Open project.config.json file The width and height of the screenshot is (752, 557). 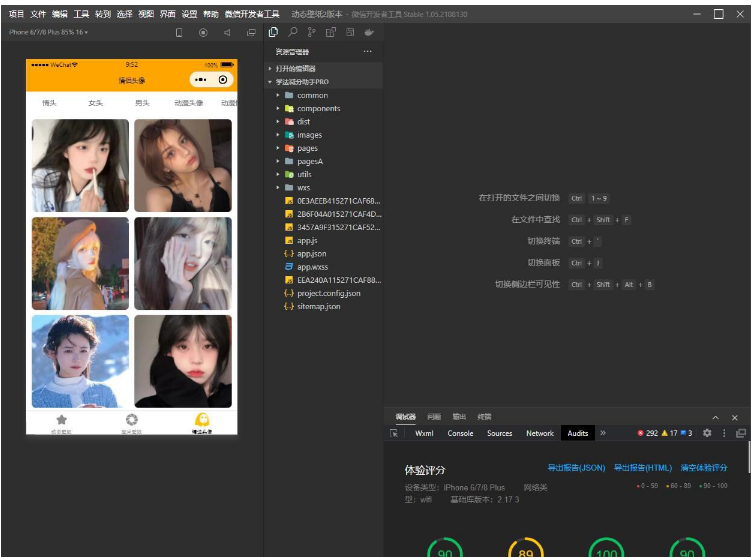click(x=329, y=293)
